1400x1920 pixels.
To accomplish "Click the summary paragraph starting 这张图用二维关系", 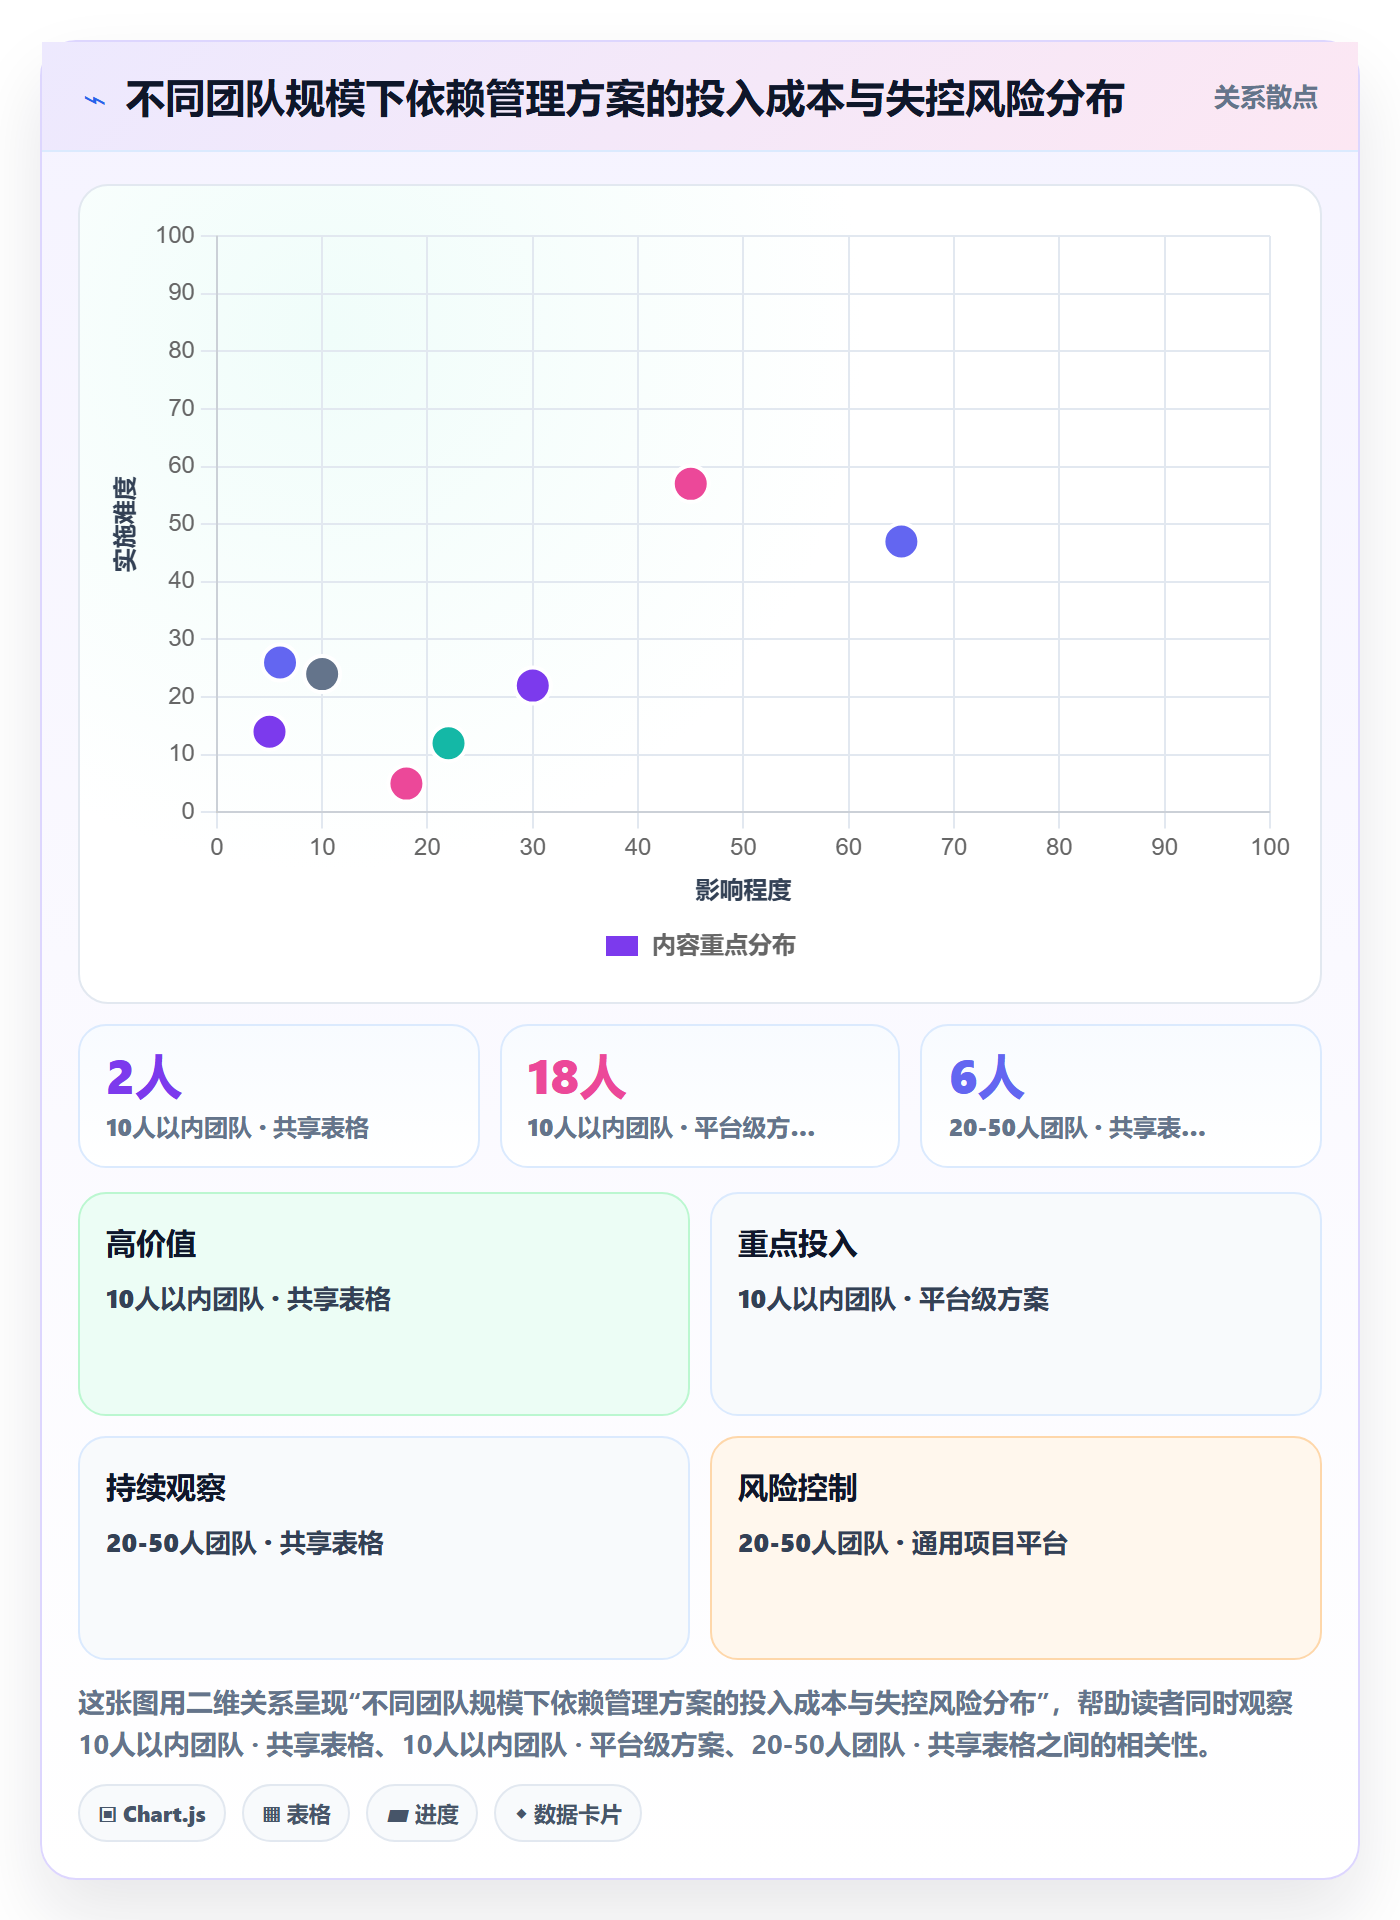I will [686, 1724].
